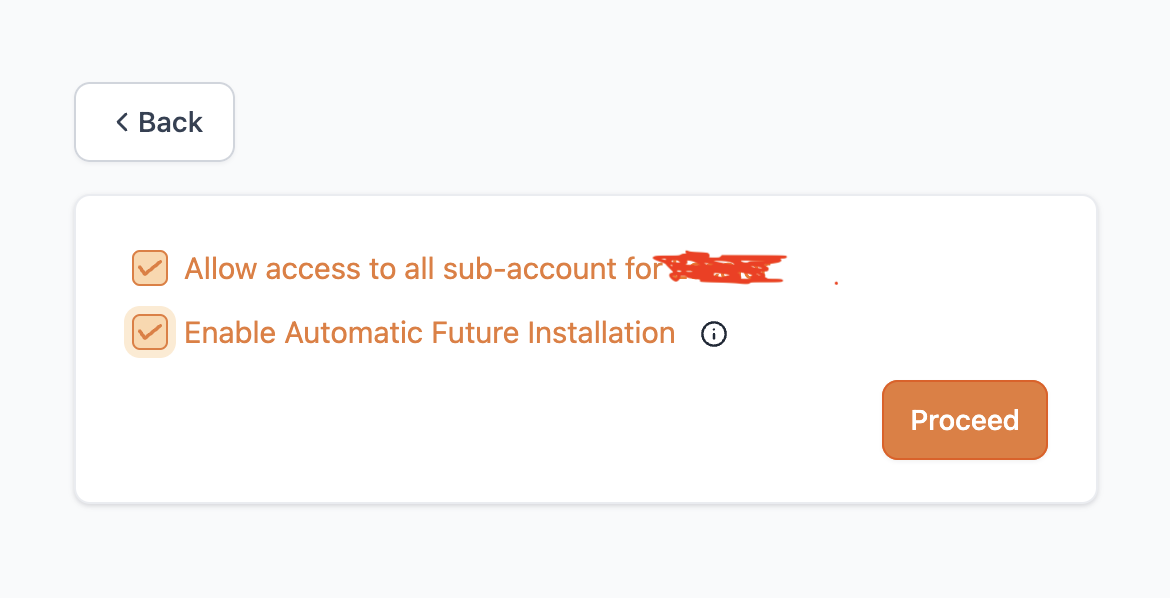1170x598 pixels.
Task: Toggle the highlighted Automatic Future Installation checkbox
Action: (150, 332)
